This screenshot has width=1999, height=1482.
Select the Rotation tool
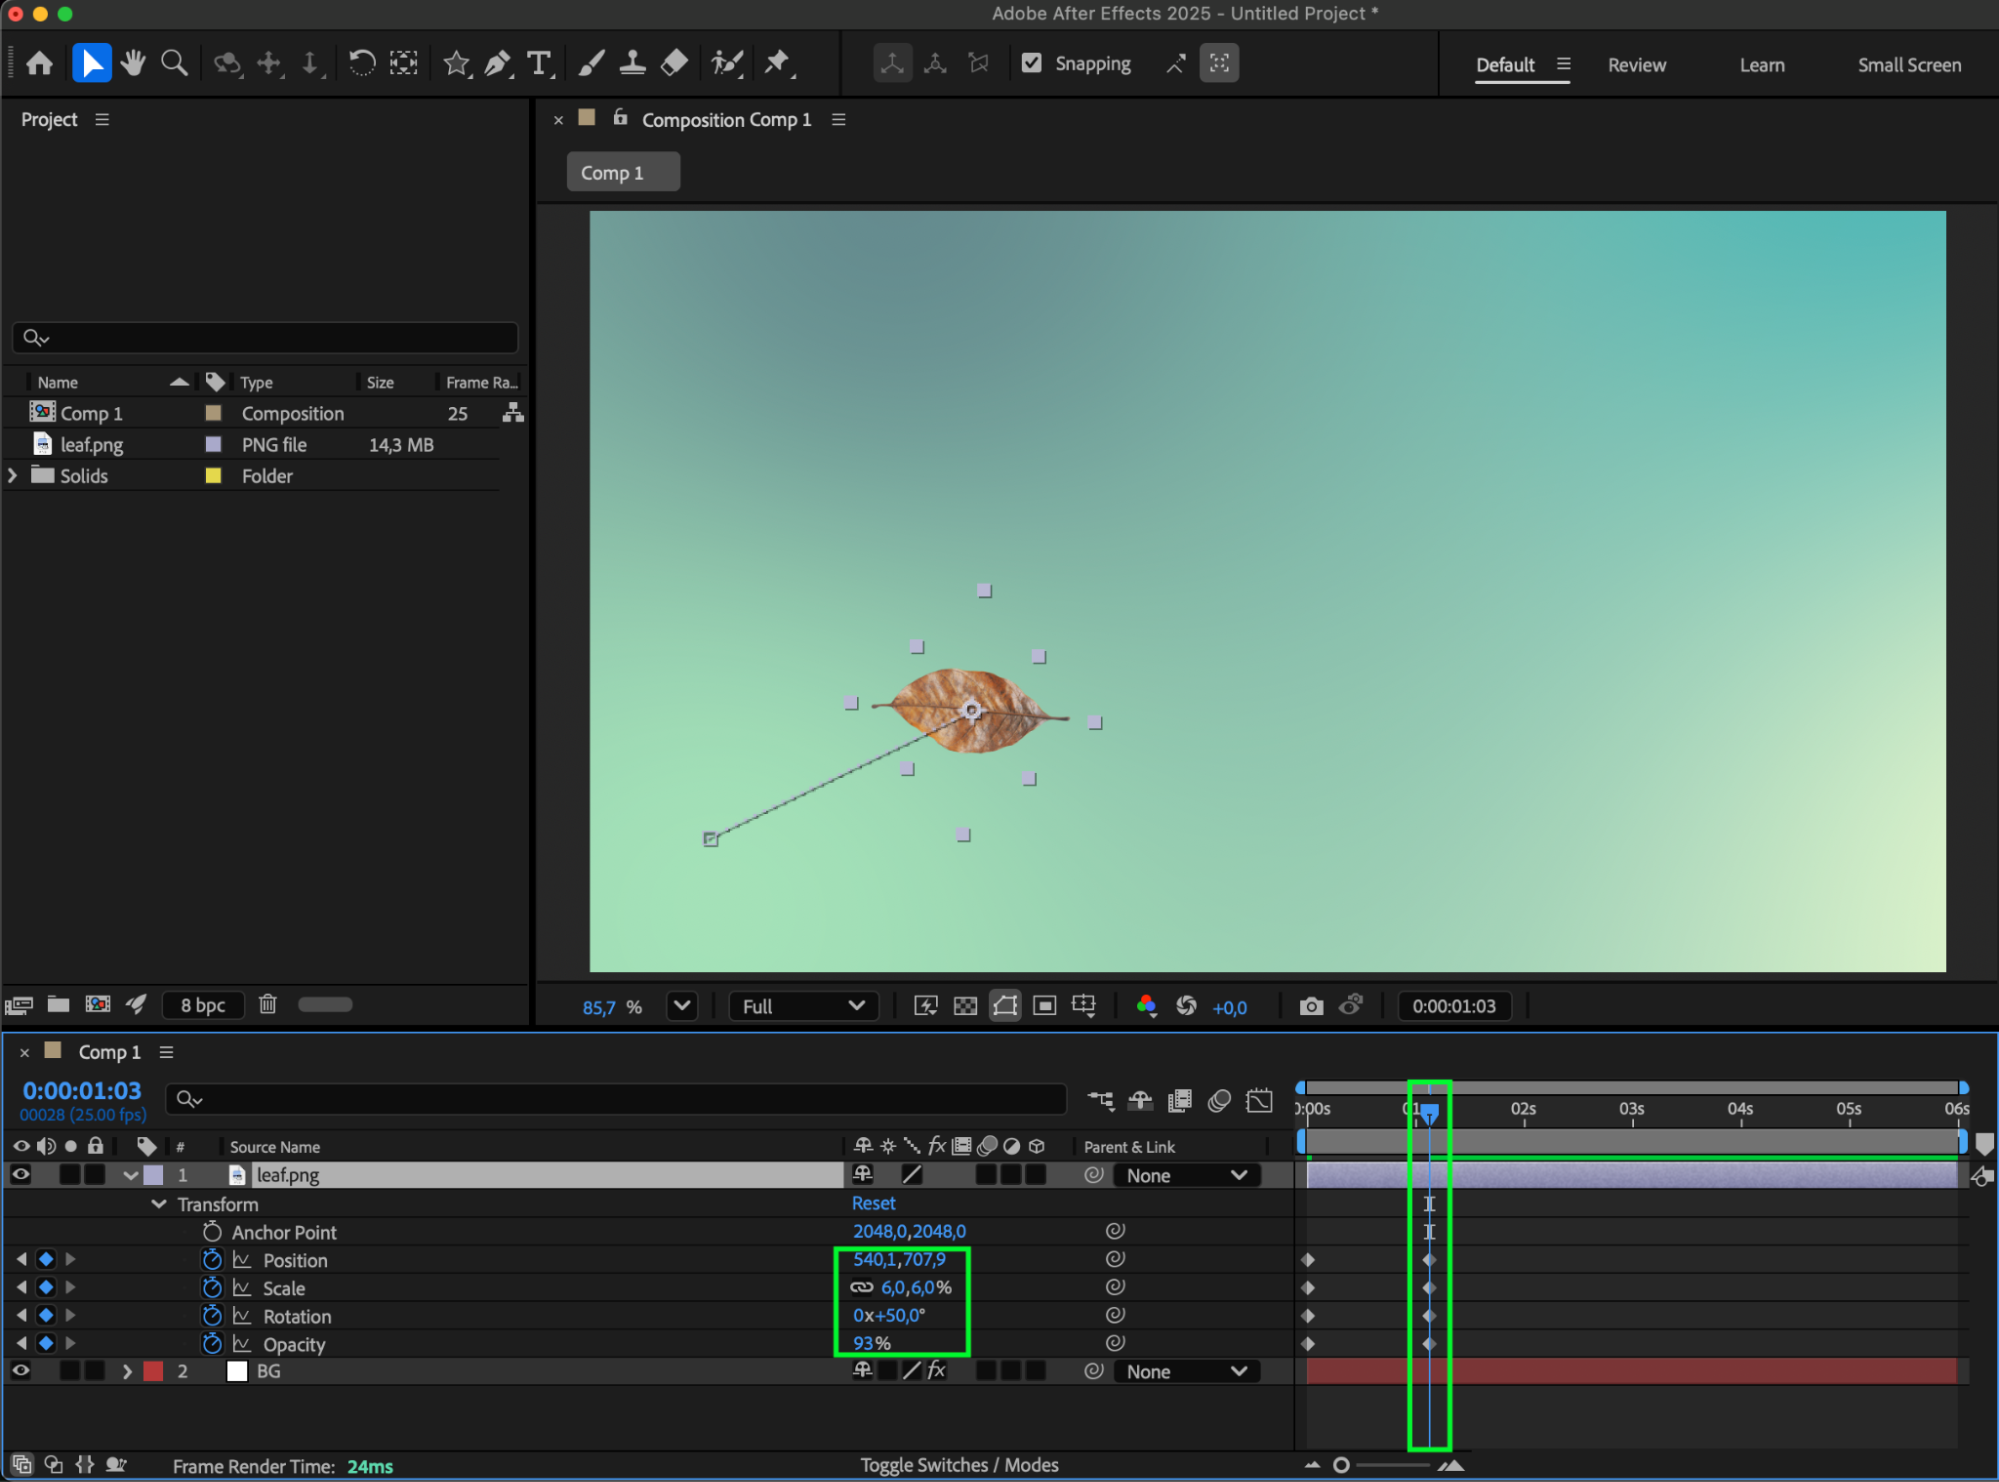(x=361, y=64)
